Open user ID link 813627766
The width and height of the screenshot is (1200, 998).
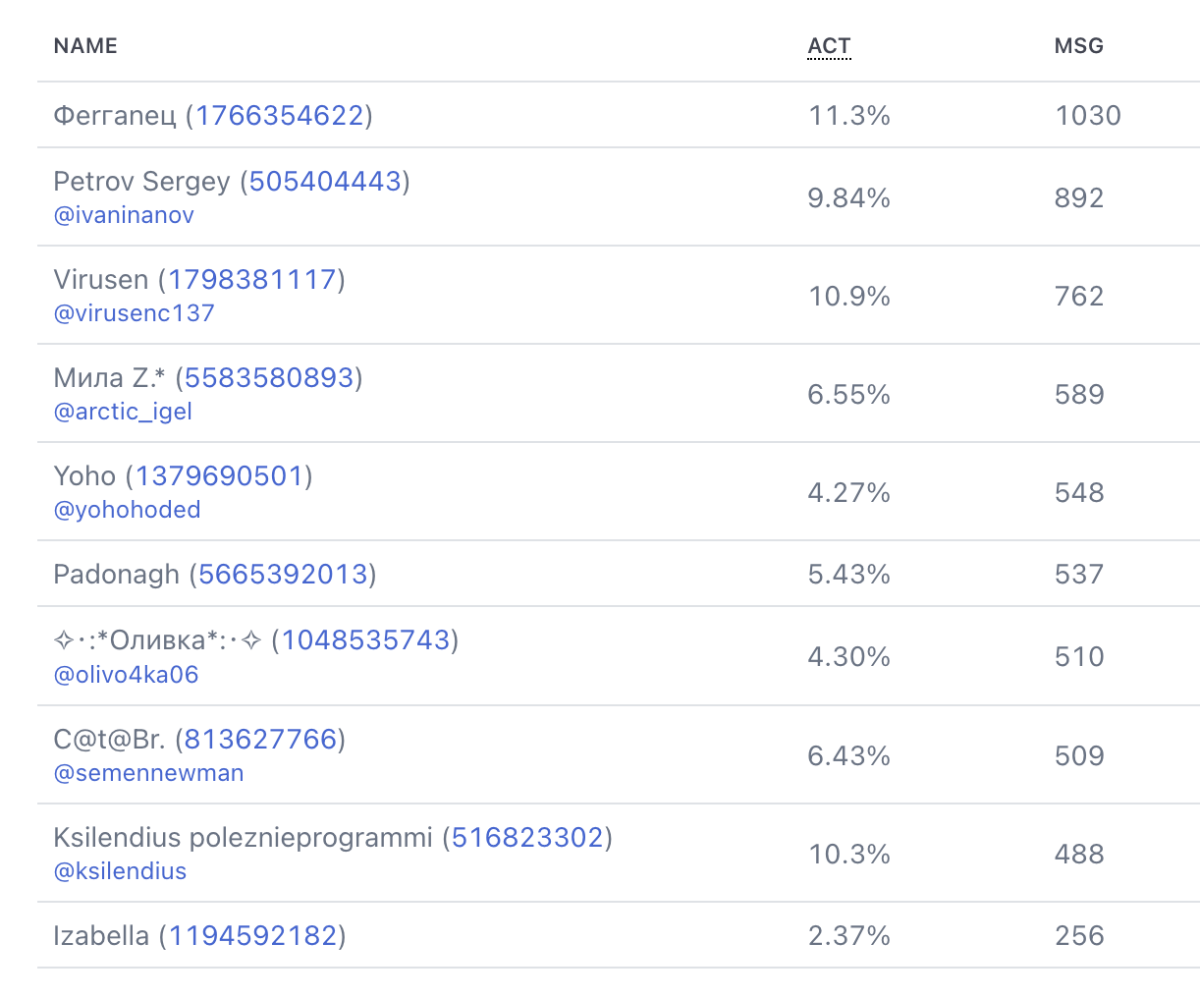coord(260,740)
